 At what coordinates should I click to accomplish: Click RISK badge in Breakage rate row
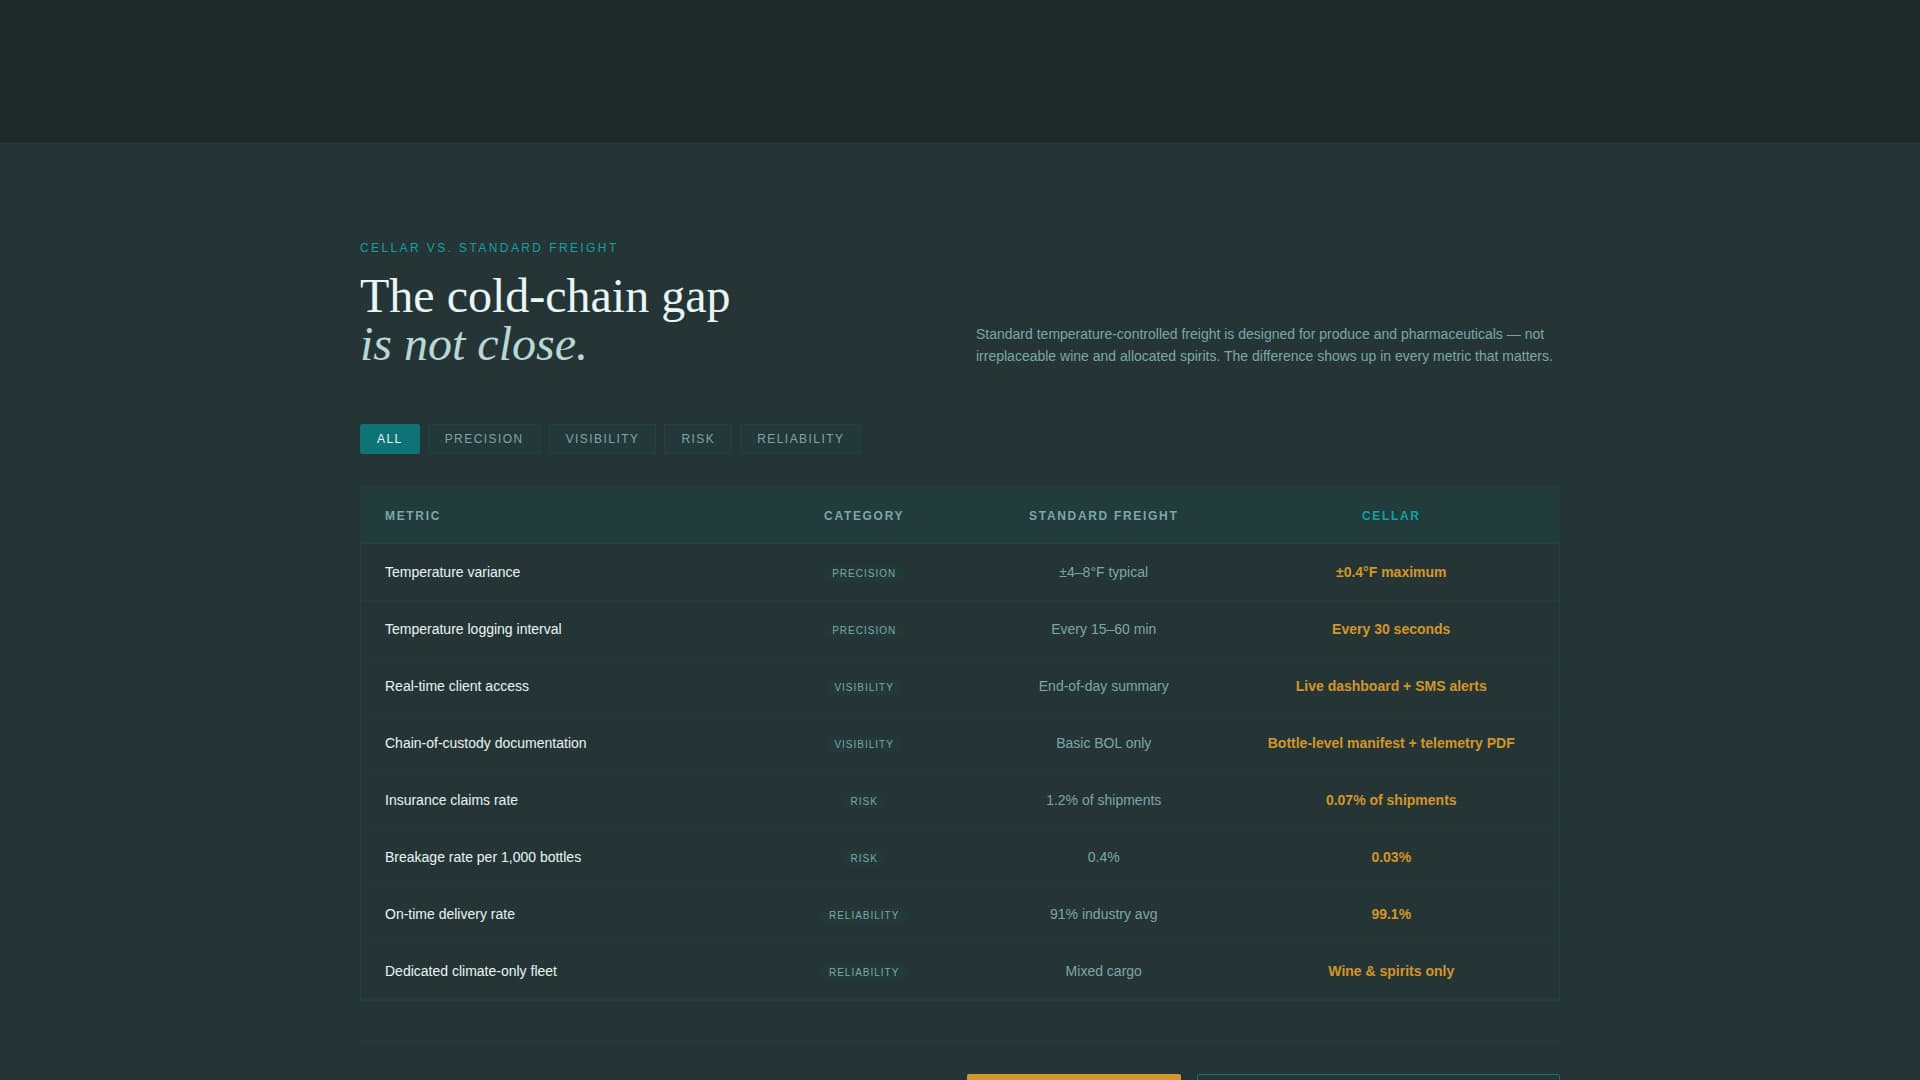(863, 858)
